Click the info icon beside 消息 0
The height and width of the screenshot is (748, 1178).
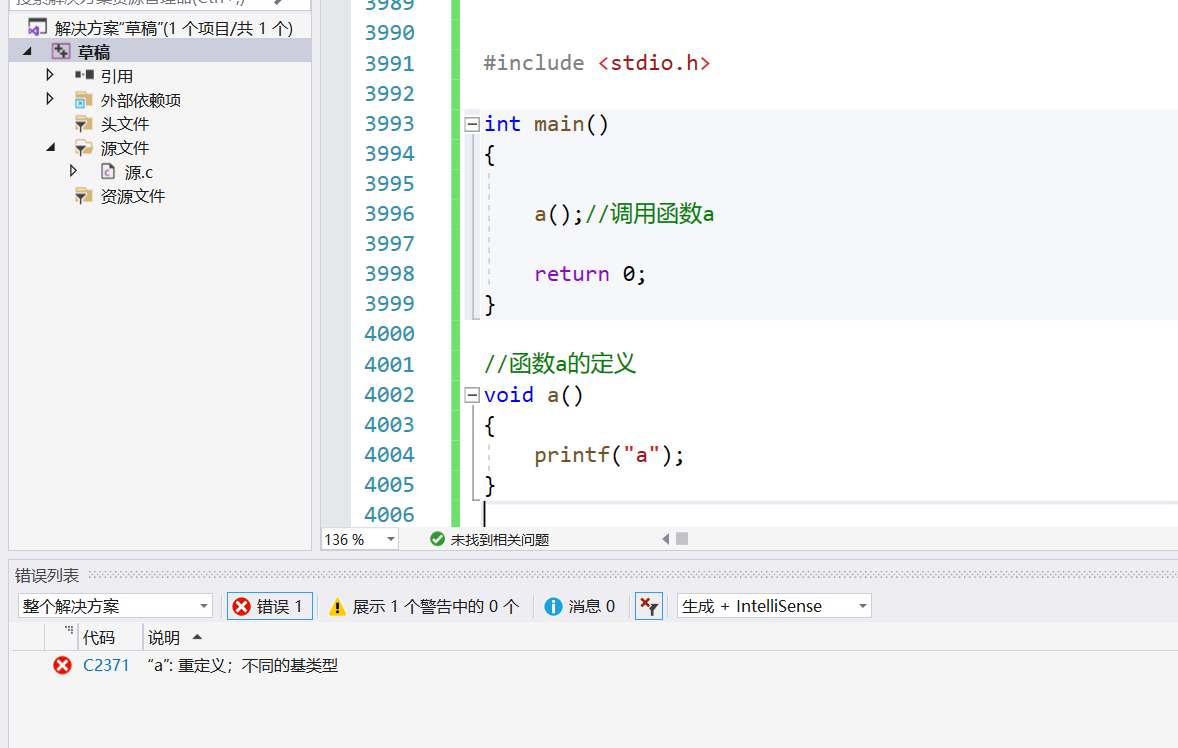point(553,606)
